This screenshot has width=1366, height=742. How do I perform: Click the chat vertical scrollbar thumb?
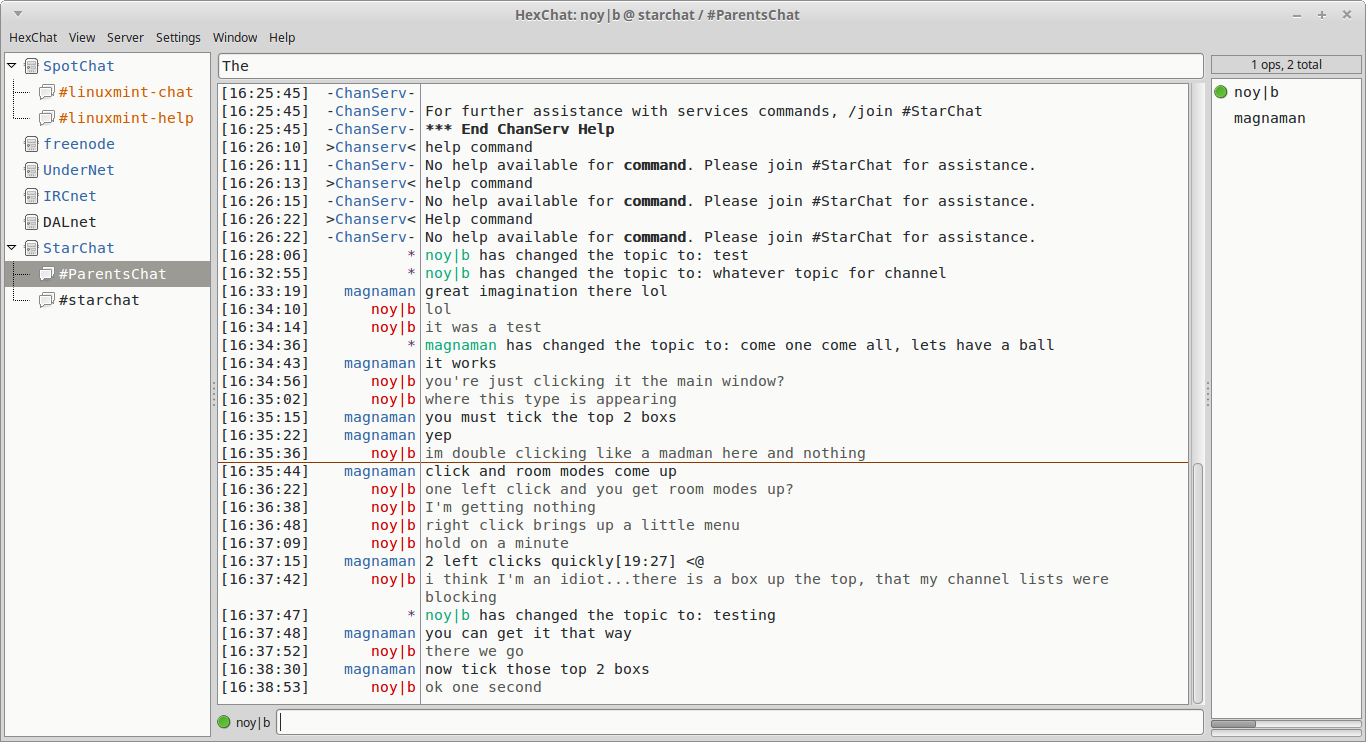(x=1196, y=583)
